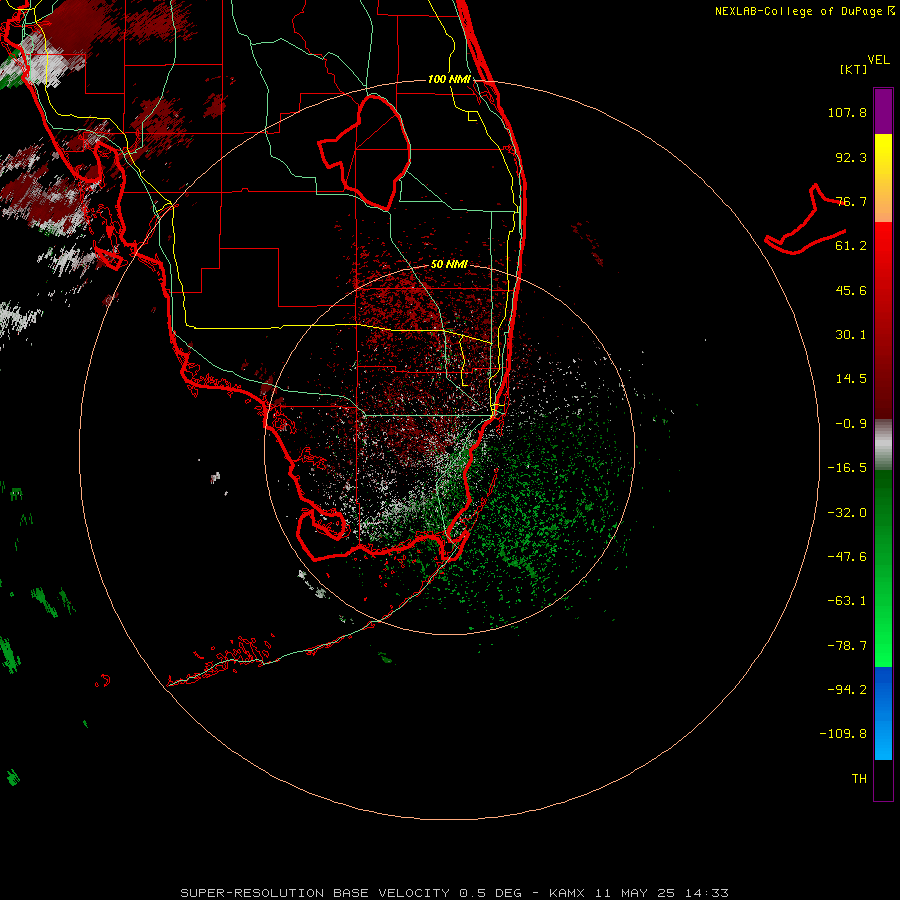Select the -32.0 scale value
This screenshot has width=900, height=900.
(847, 513)
